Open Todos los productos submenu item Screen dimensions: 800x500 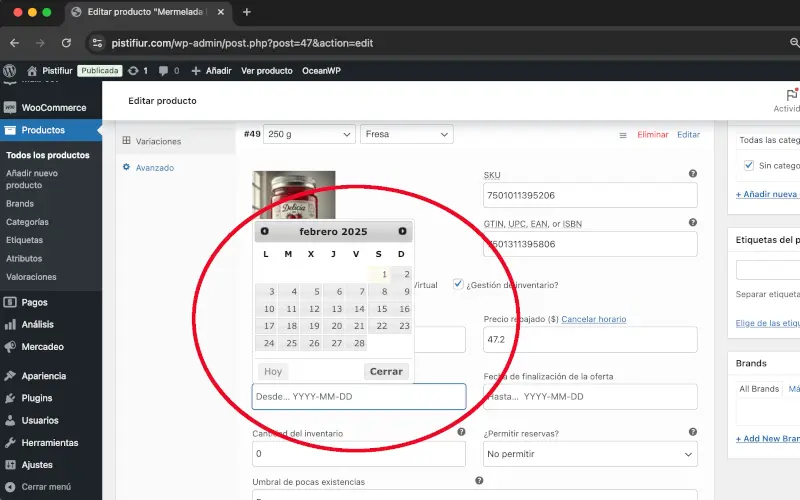click(47, 155)
